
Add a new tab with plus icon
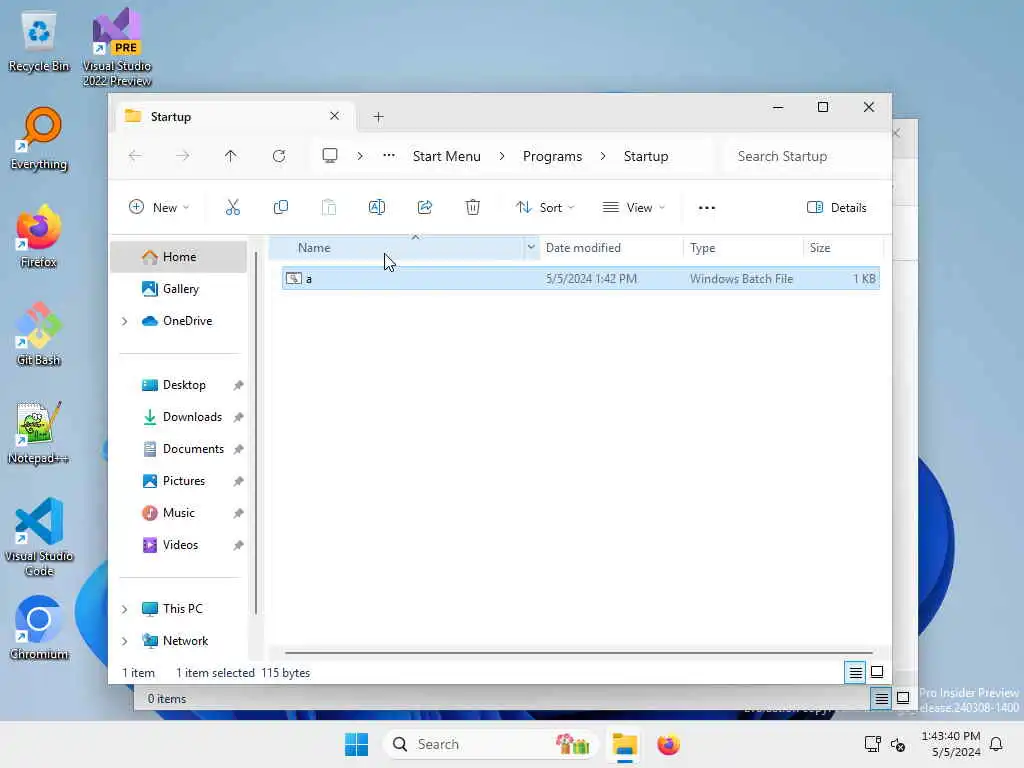click(x=378, y=117)
